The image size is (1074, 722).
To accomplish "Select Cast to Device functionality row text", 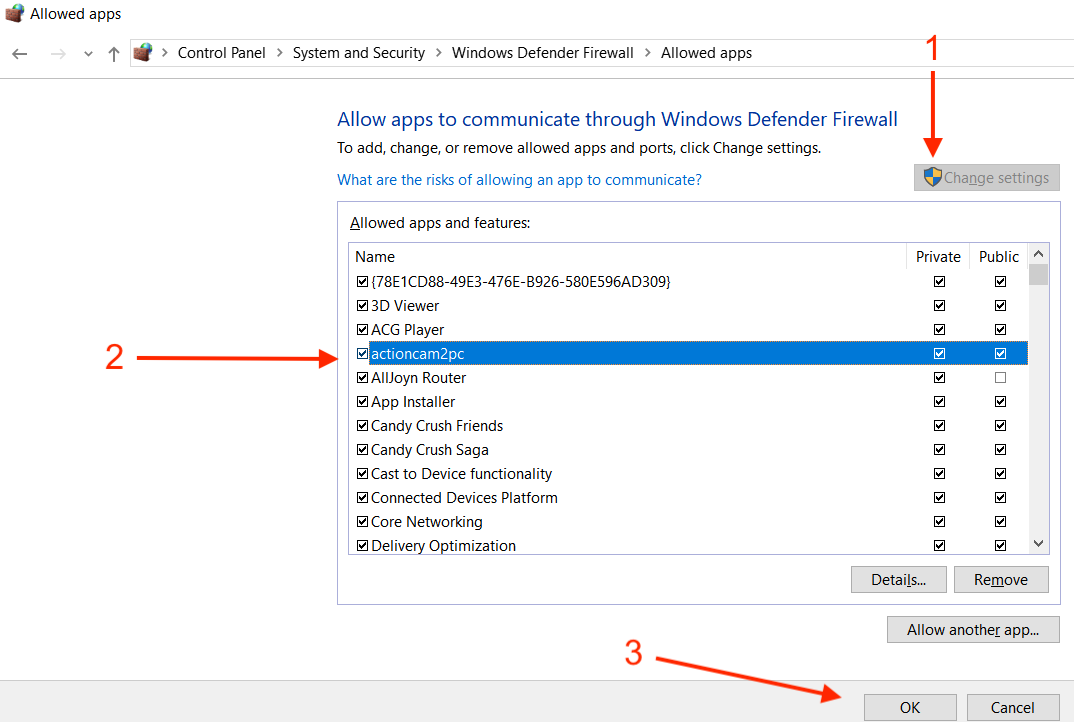I will click(x=462, y=473).
